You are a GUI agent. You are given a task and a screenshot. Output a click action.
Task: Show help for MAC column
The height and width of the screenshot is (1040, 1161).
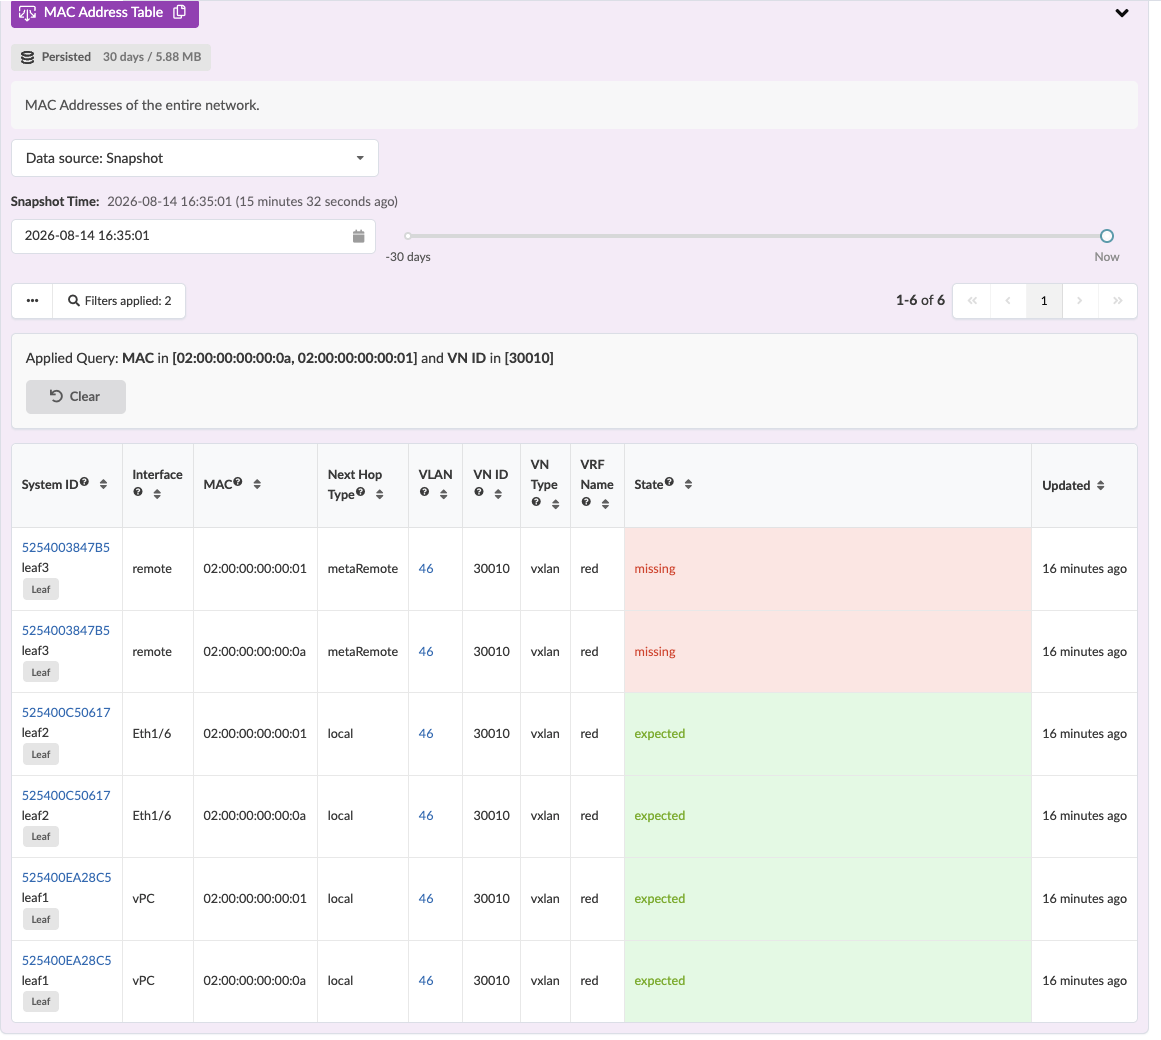[x=238, y=482]
